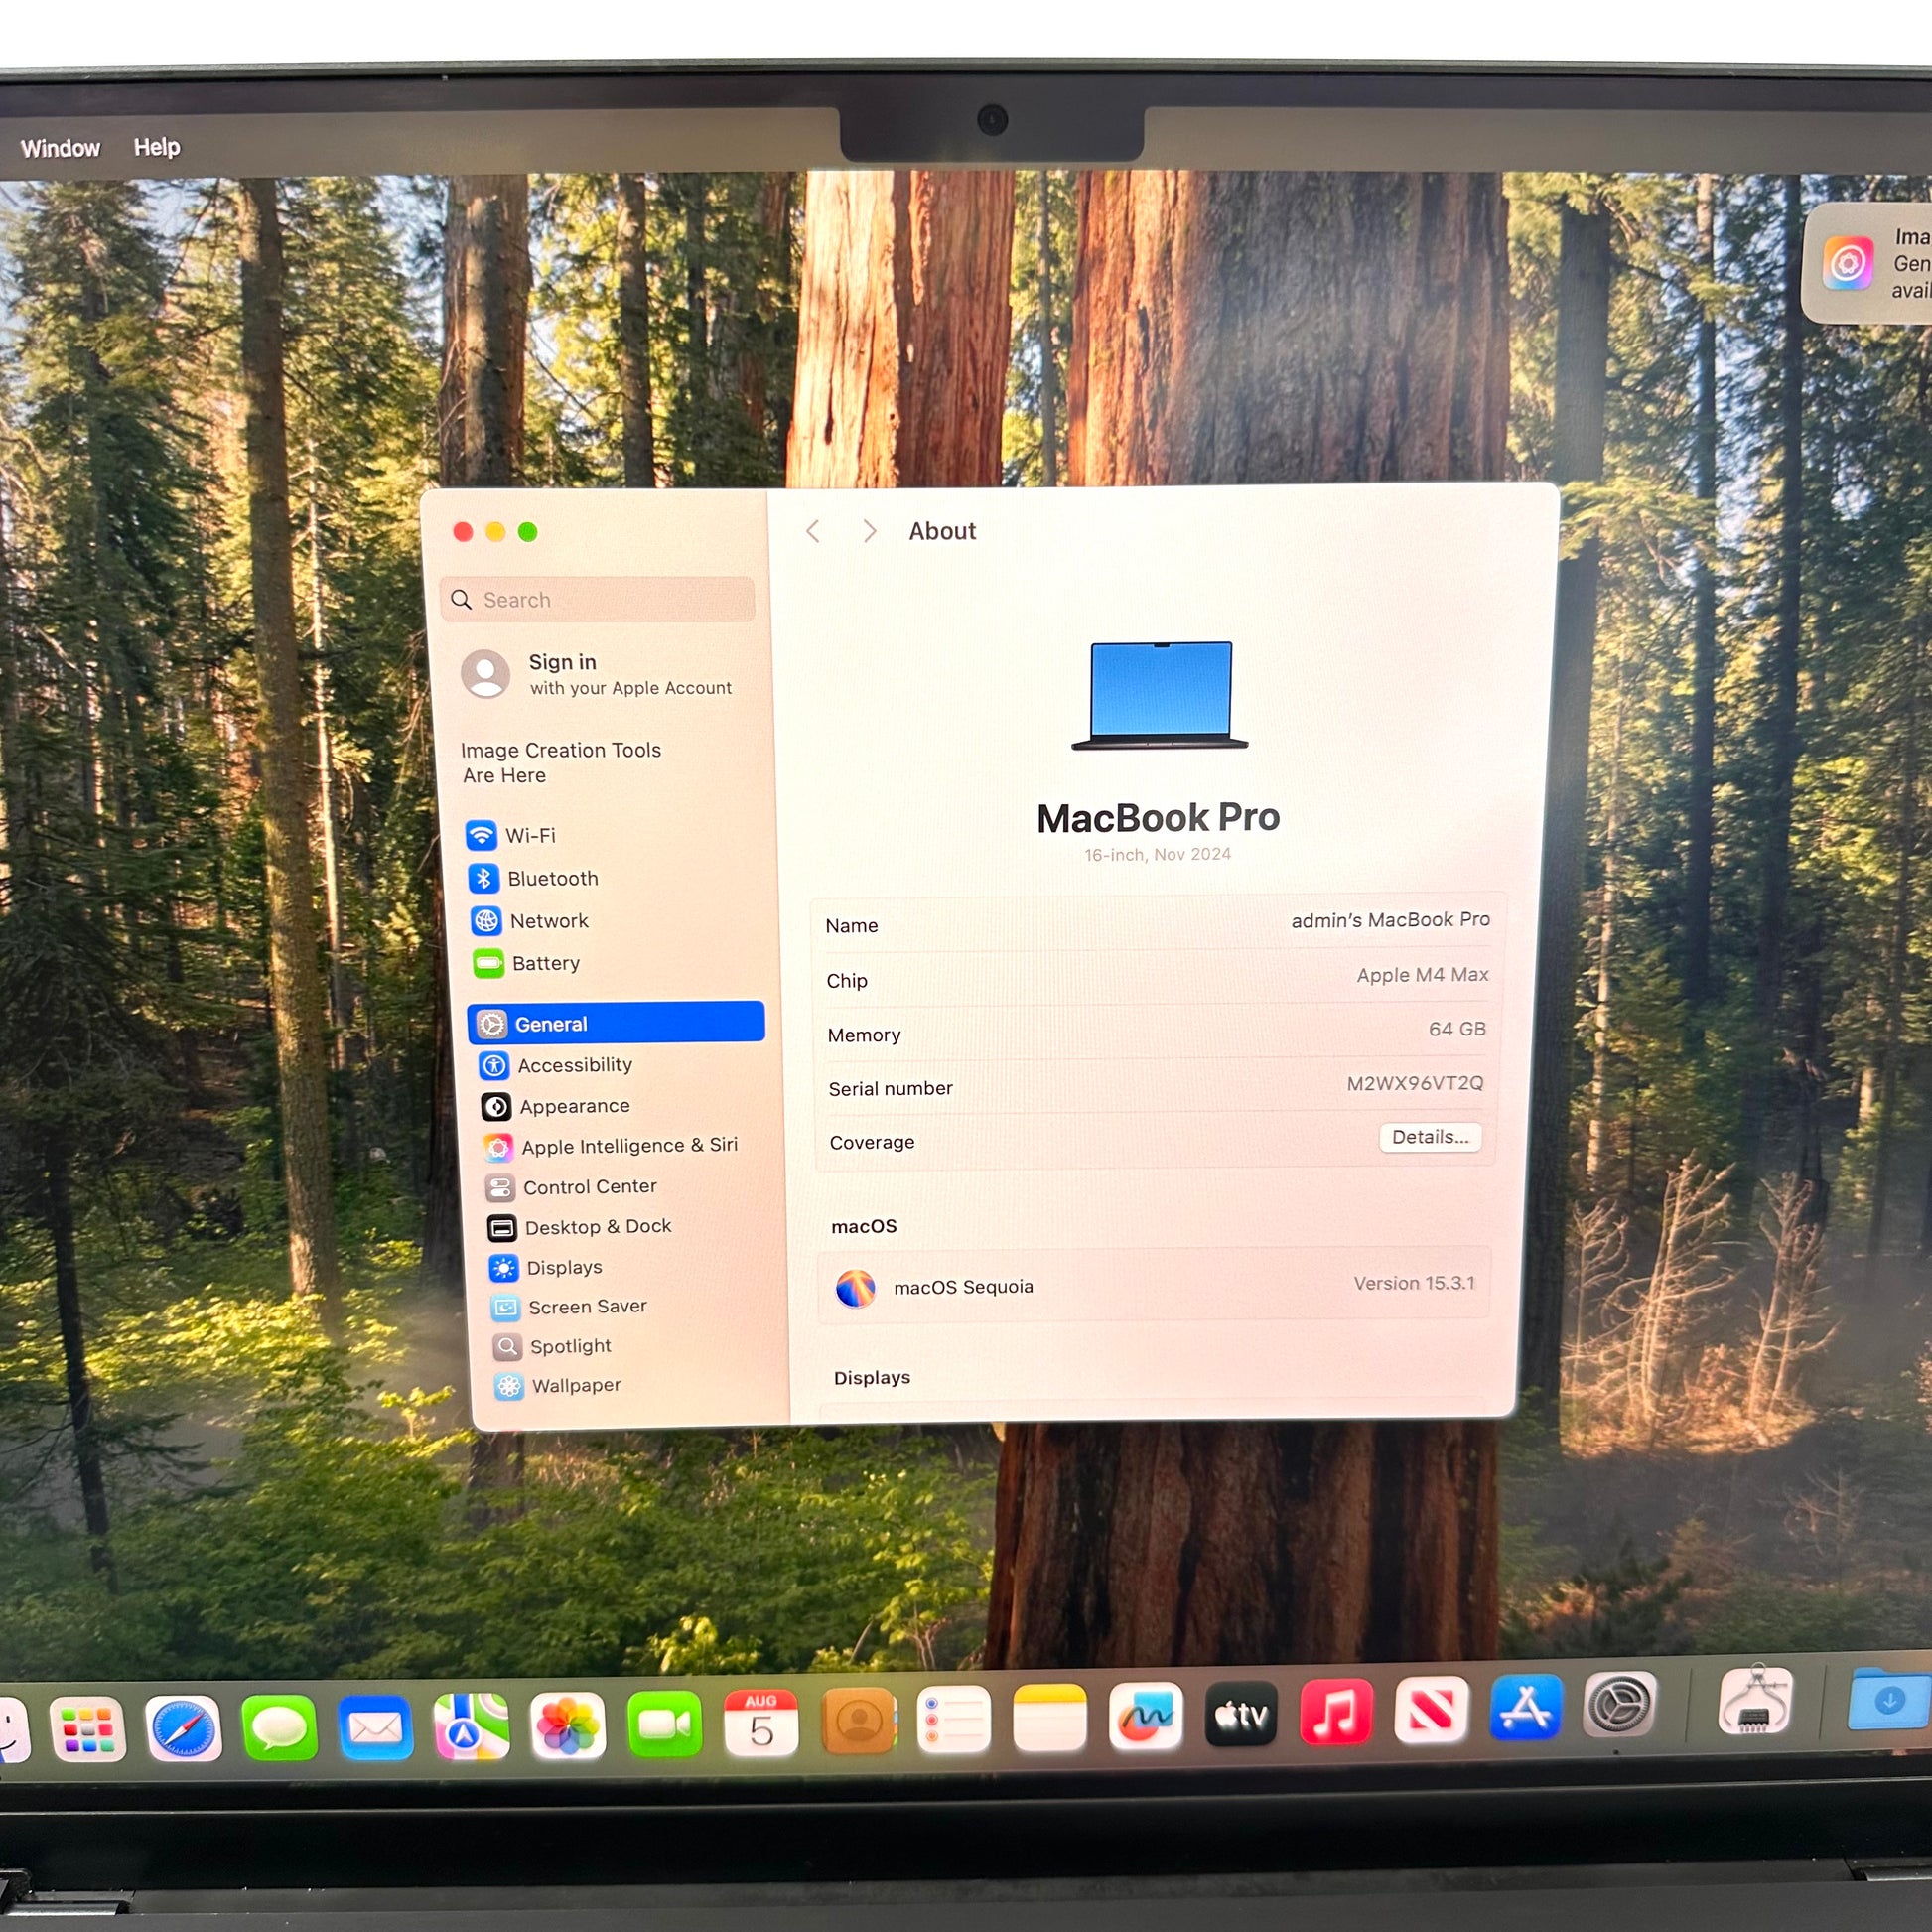Open App Store from the Dock

1525,1707
